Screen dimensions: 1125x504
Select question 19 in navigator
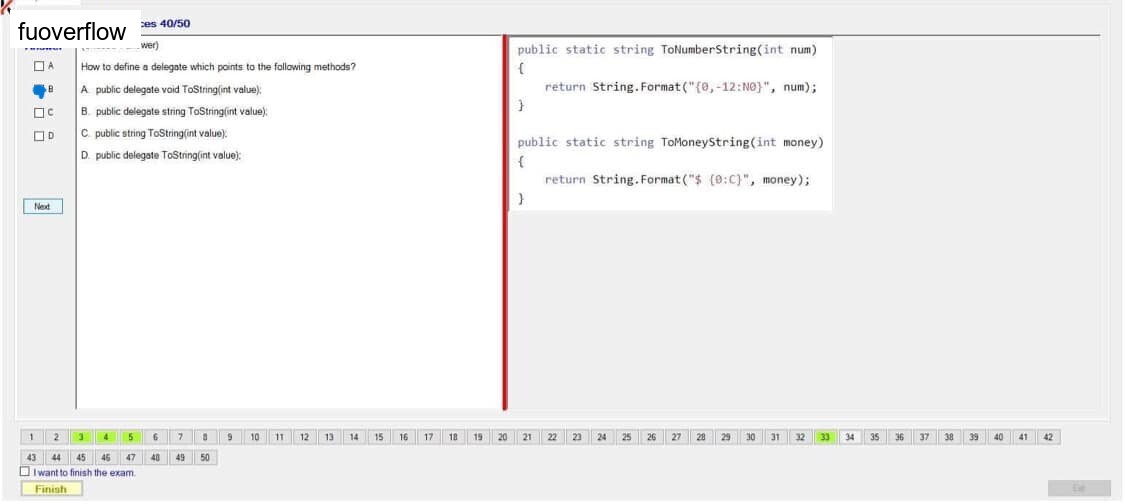pos(478,437)
